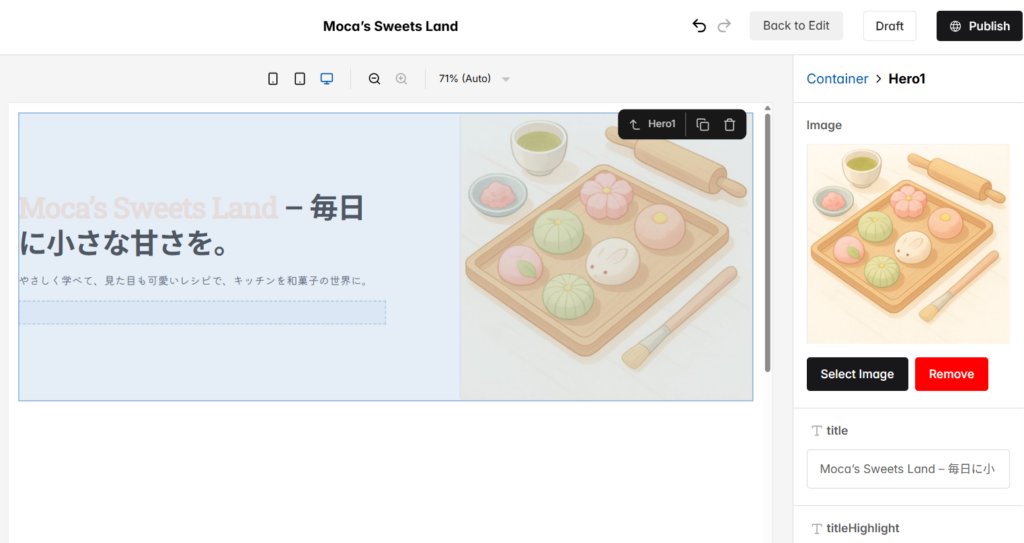
Task: Click the undo arrow icon
Action: pos(699,26)
